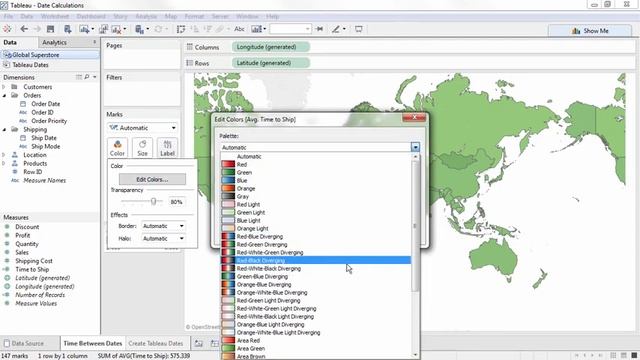Click the Swap rows and columns icon
Screen dimensions: 640x360
(181, 29)
